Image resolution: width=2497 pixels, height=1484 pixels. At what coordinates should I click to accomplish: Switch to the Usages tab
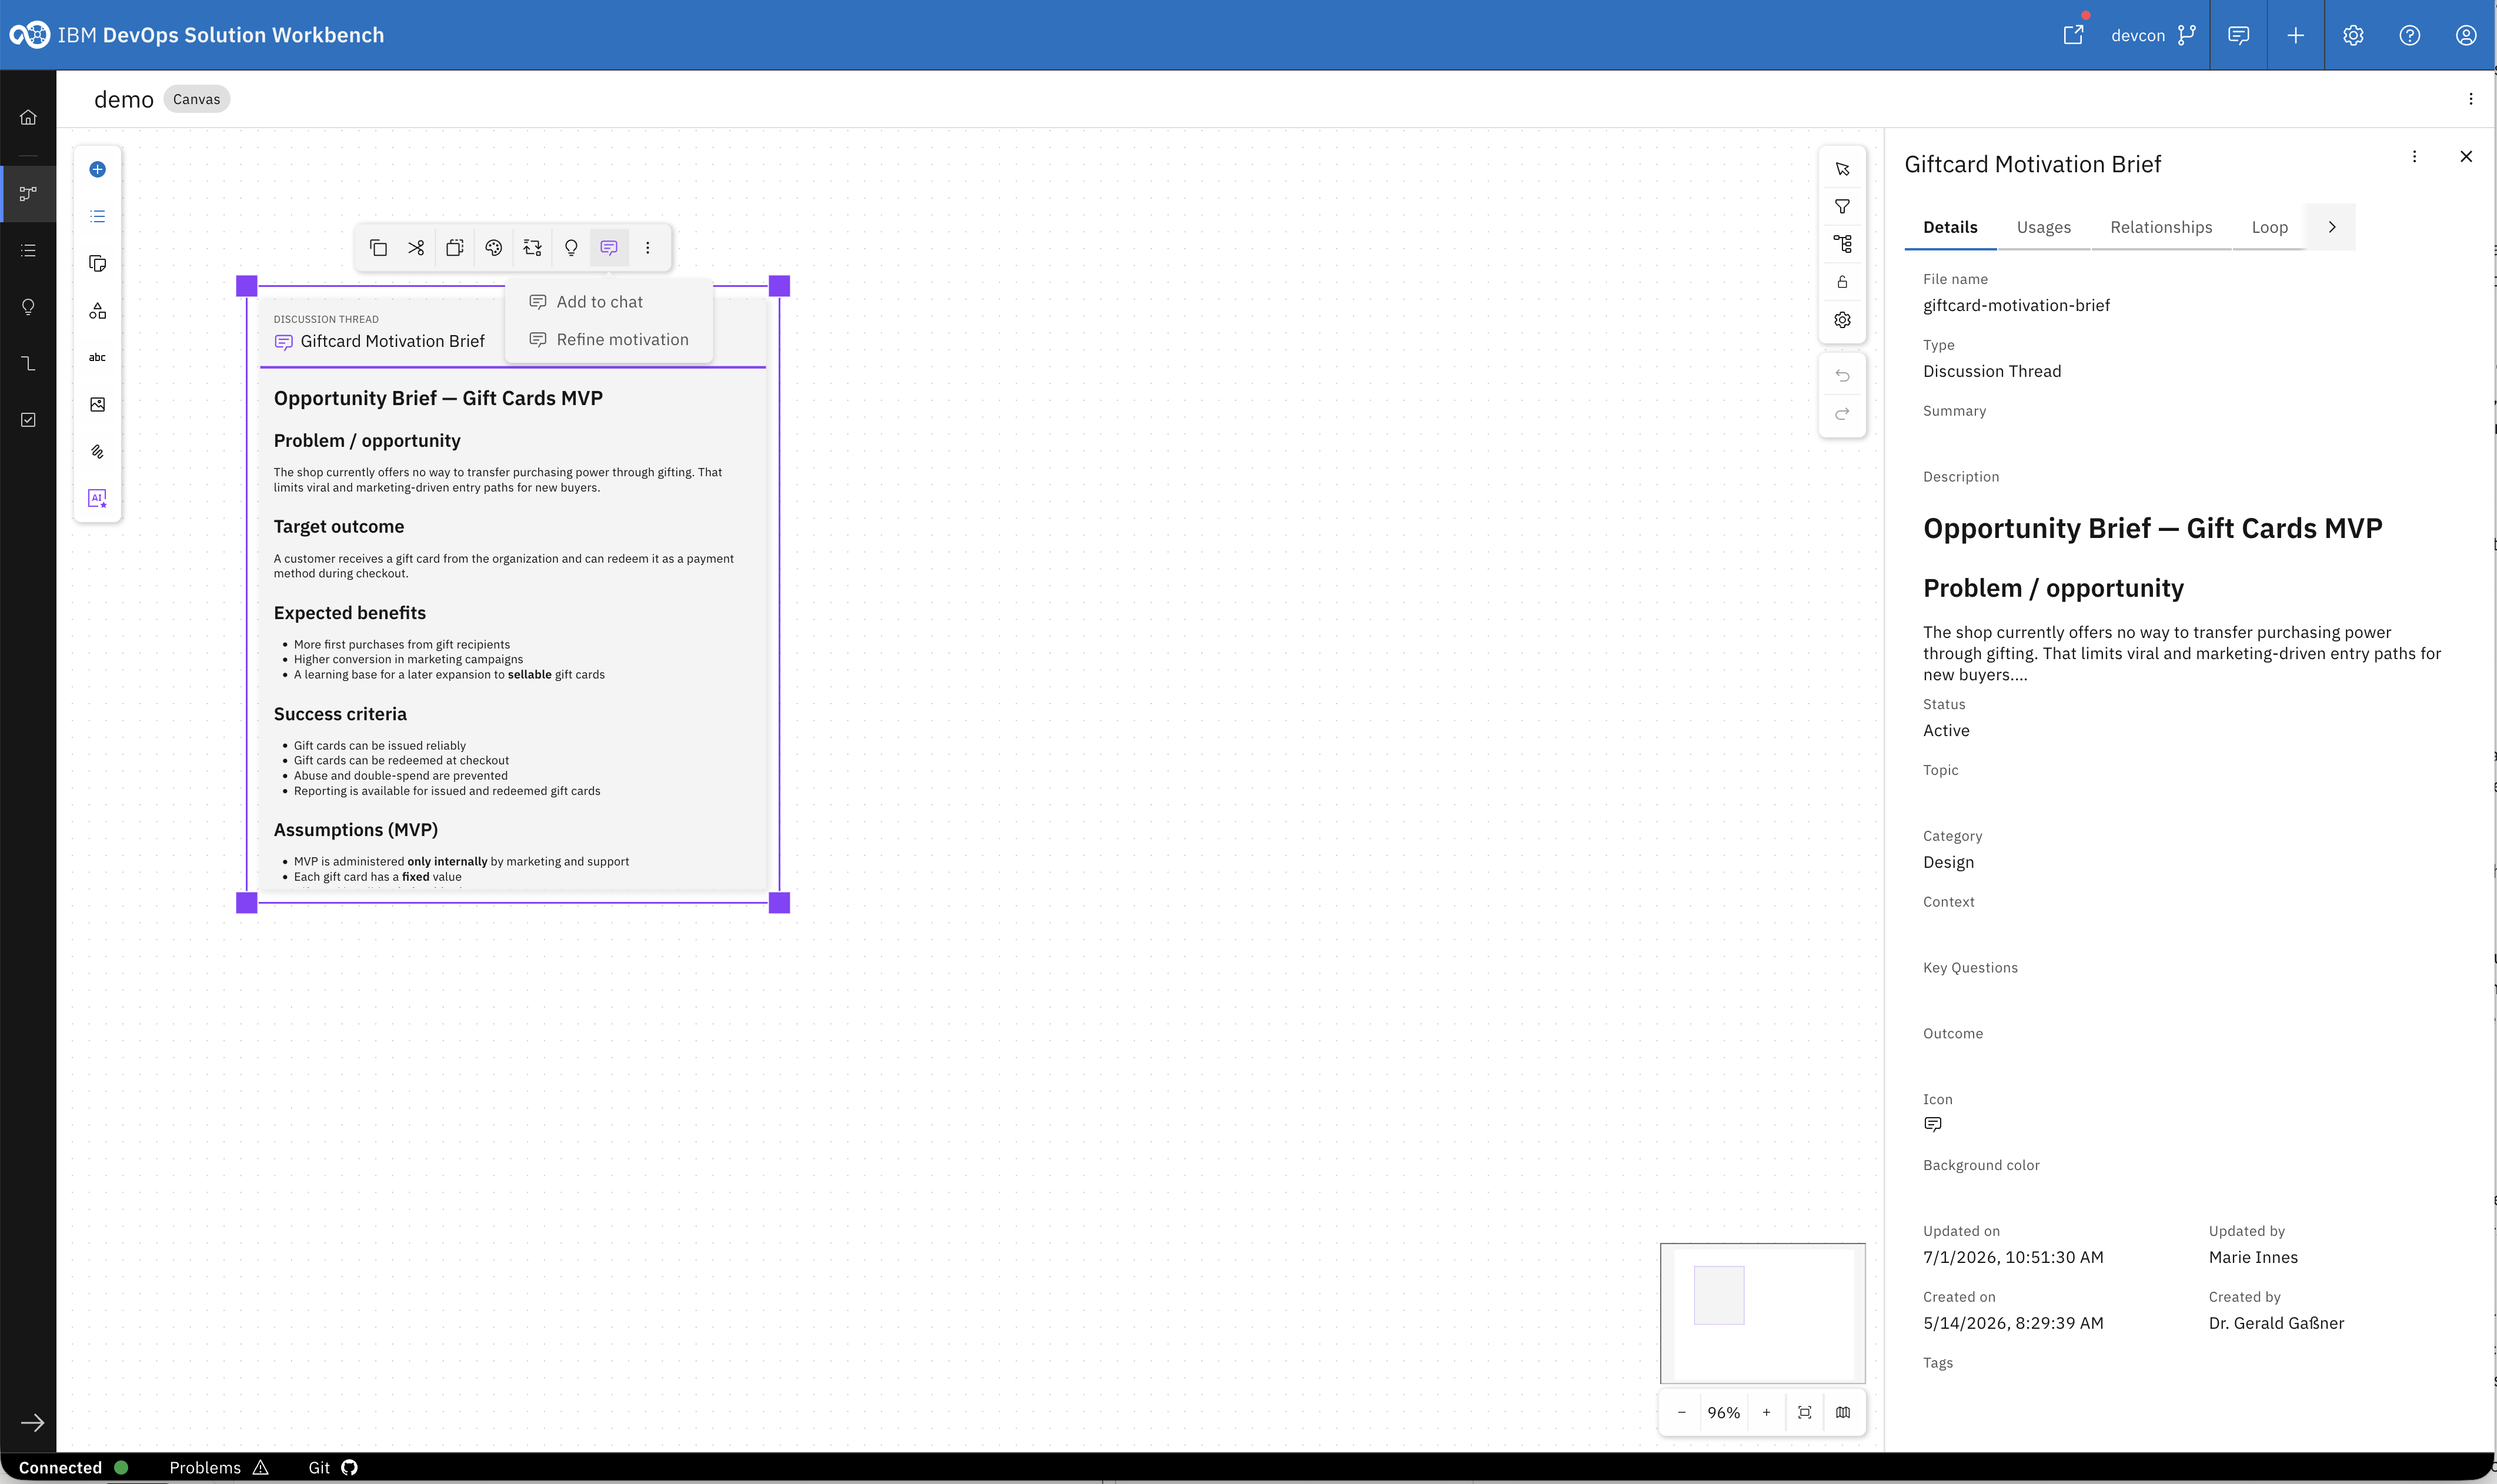(x=2043, y=227)
